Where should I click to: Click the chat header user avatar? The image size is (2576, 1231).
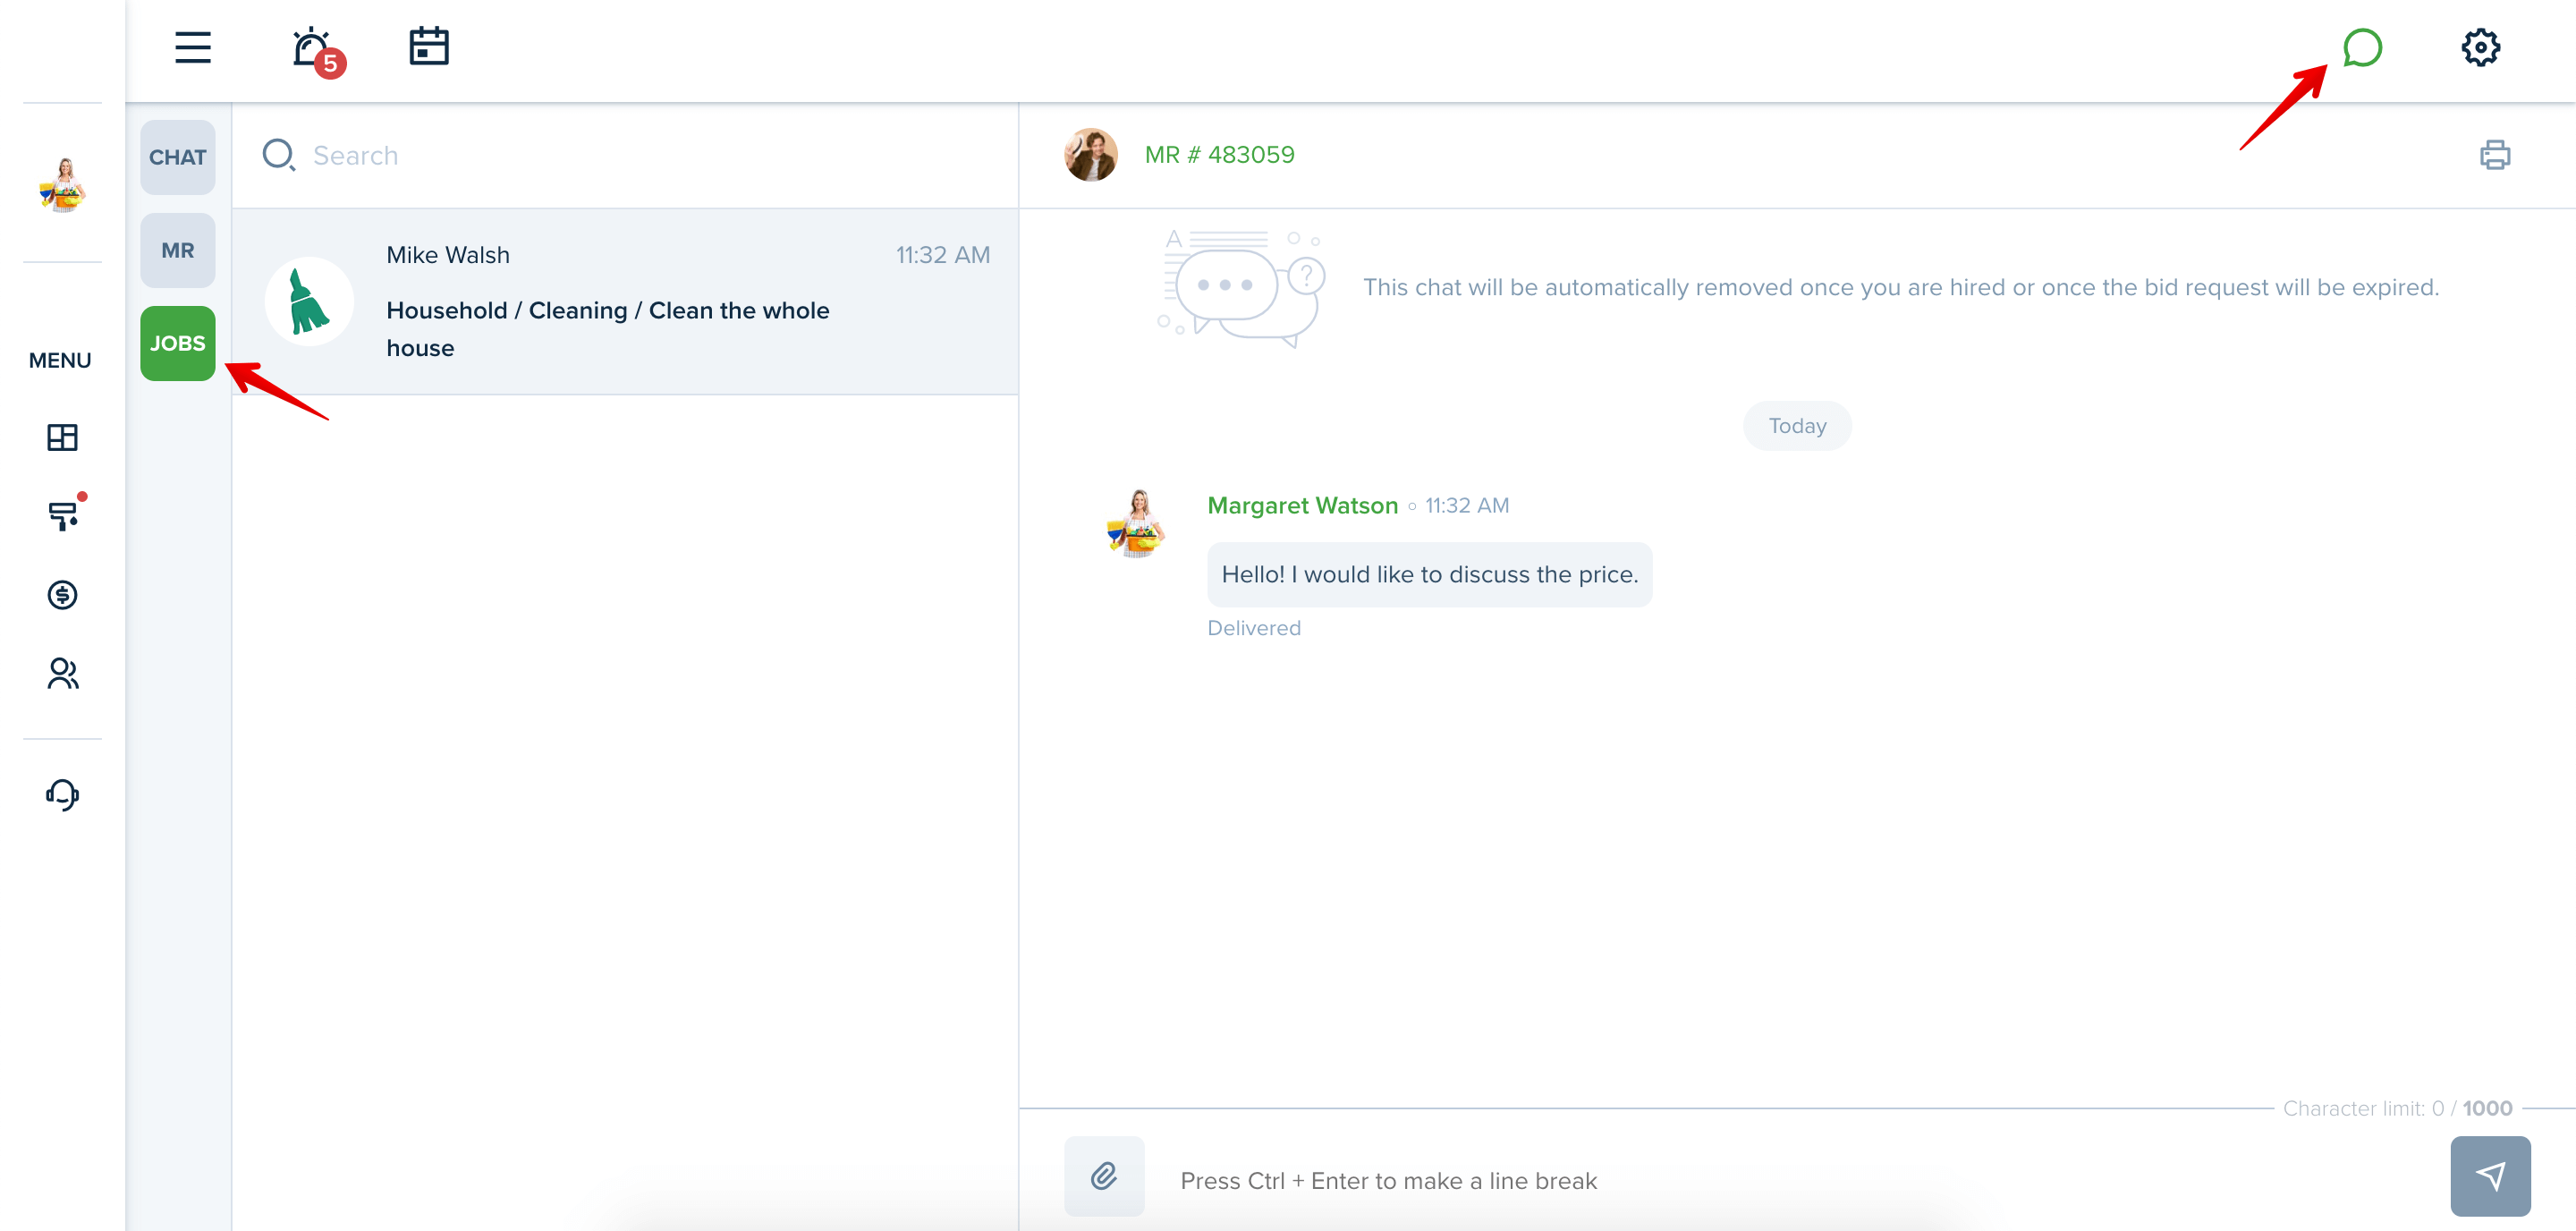pyautogui.click(x=1090, y=155)
